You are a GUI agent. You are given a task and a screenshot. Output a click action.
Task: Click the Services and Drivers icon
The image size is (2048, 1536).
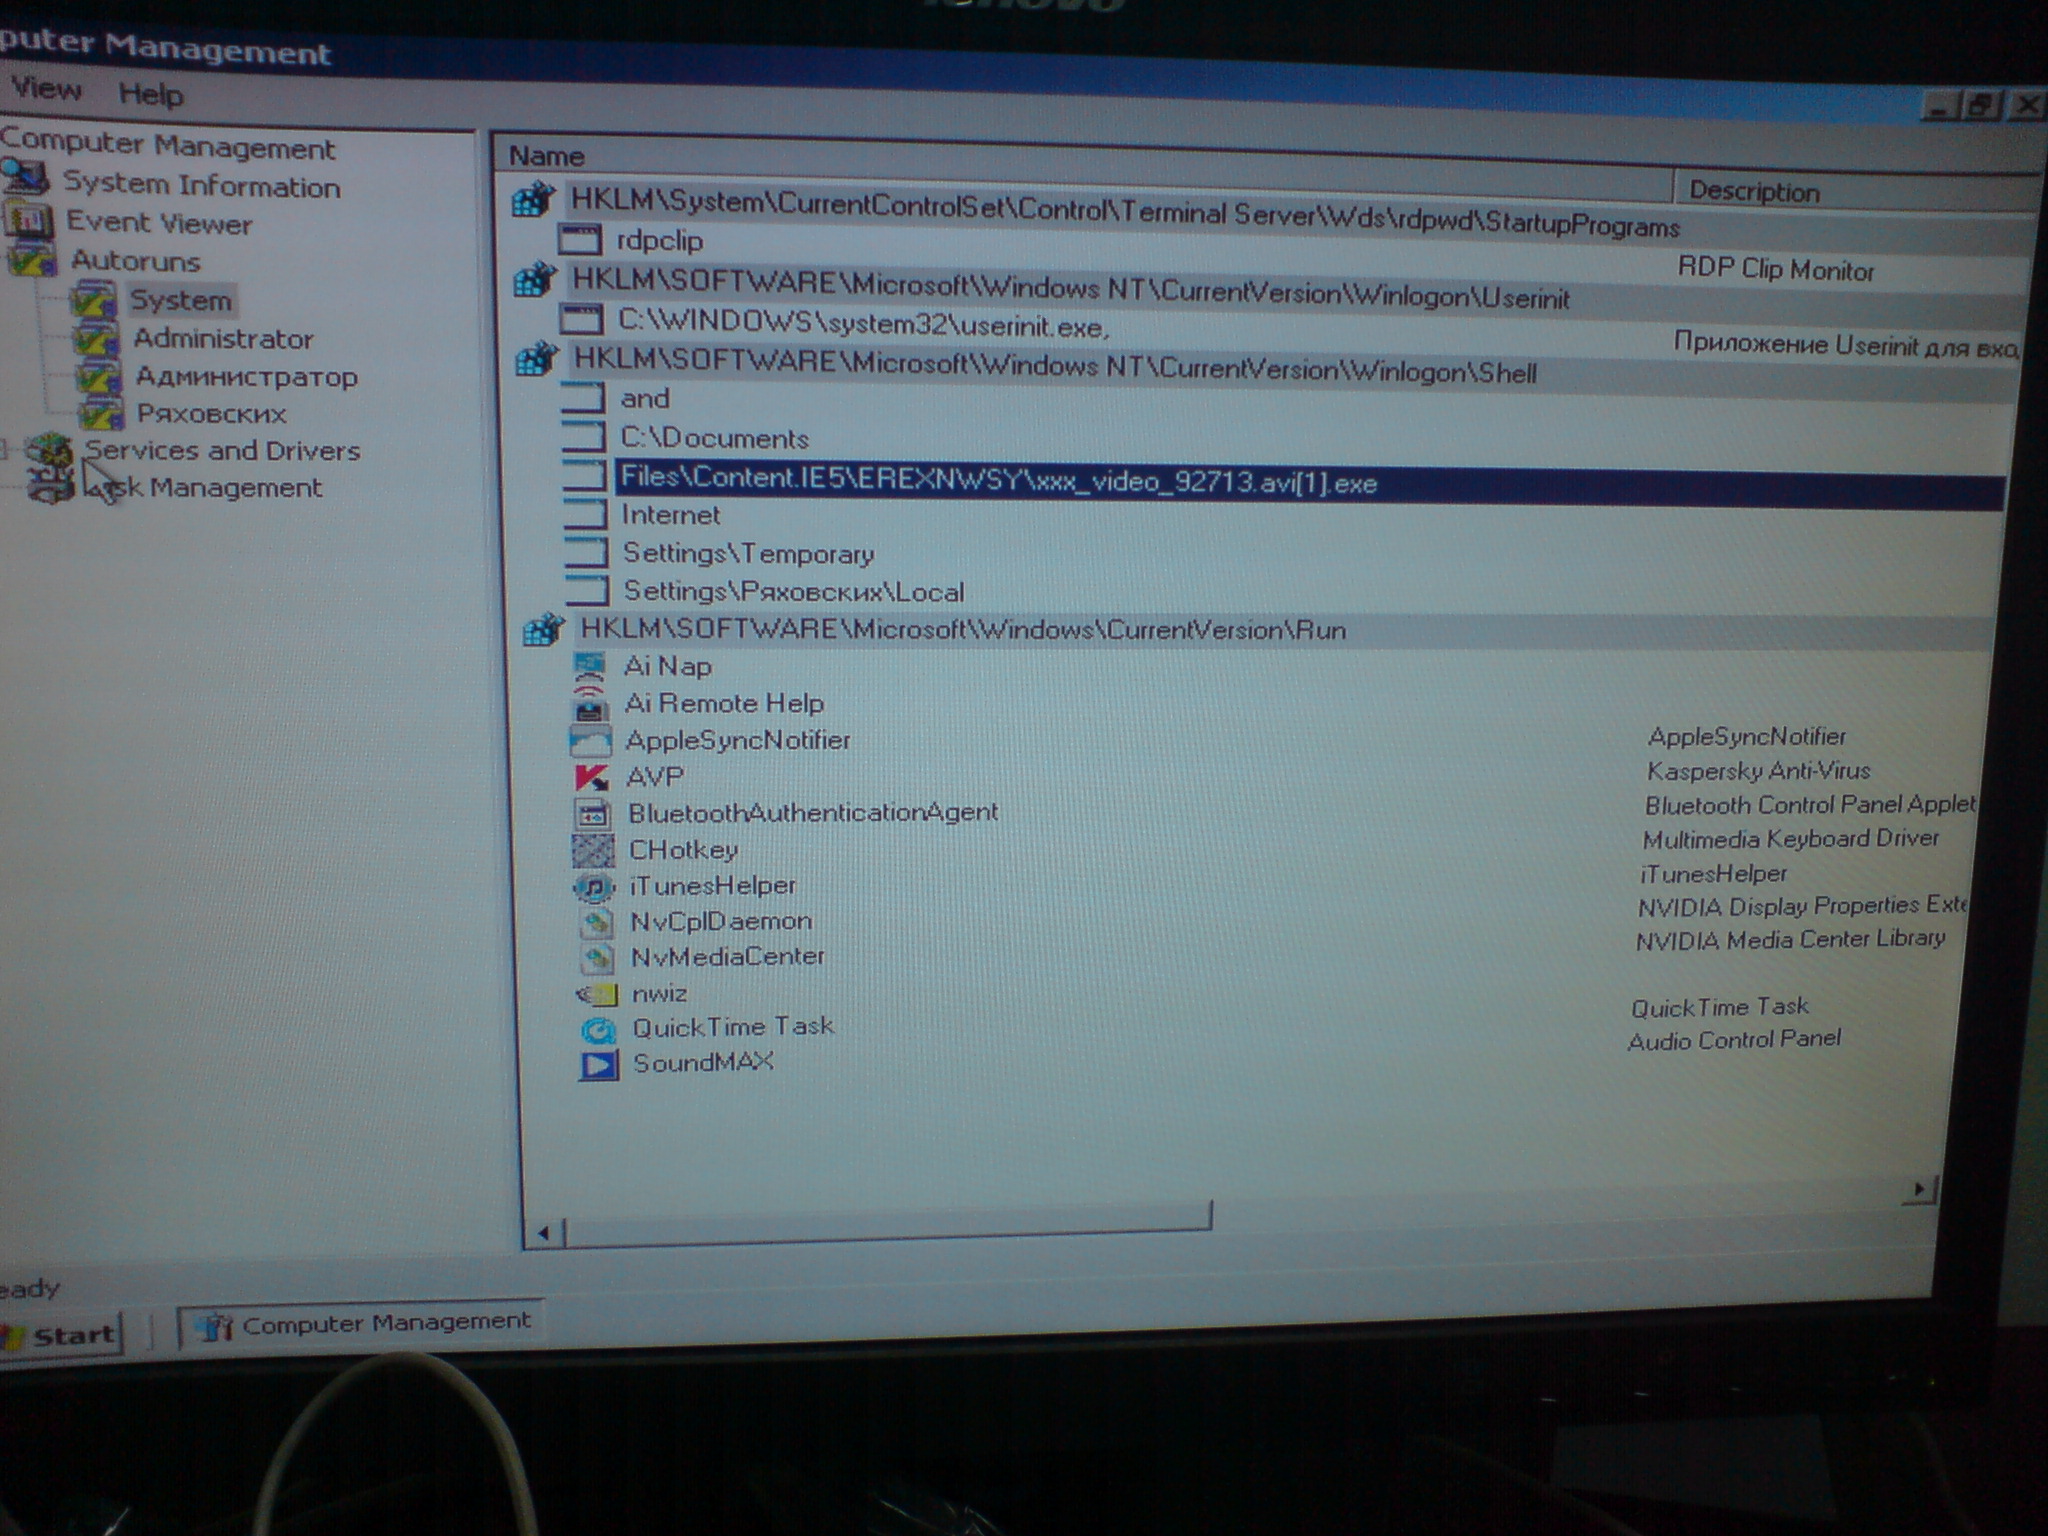click(50, 451)
